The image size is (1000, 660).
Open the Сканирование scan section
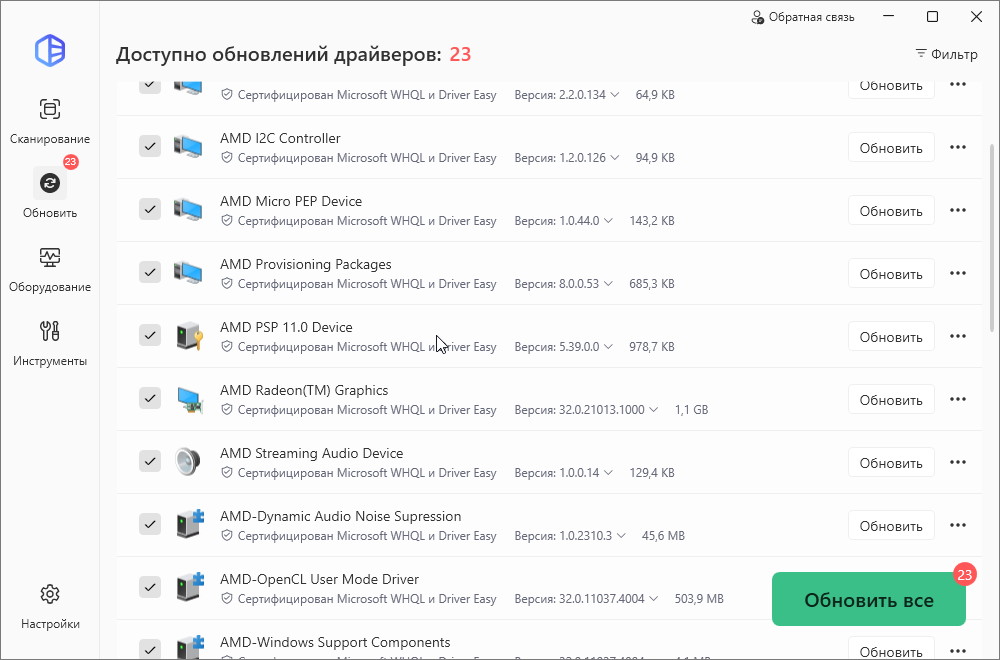click(50, 121)
